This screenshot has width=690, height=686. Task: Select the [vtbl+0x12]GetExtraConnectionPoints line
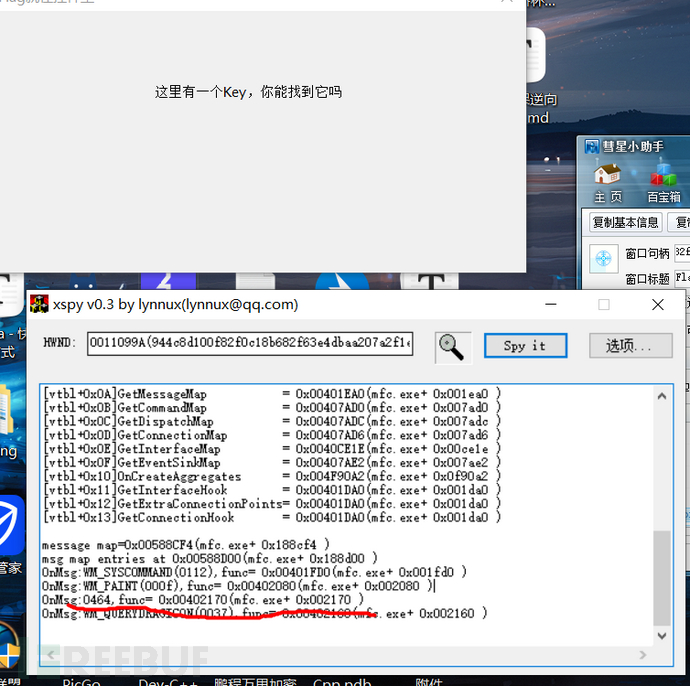(272, 504)
